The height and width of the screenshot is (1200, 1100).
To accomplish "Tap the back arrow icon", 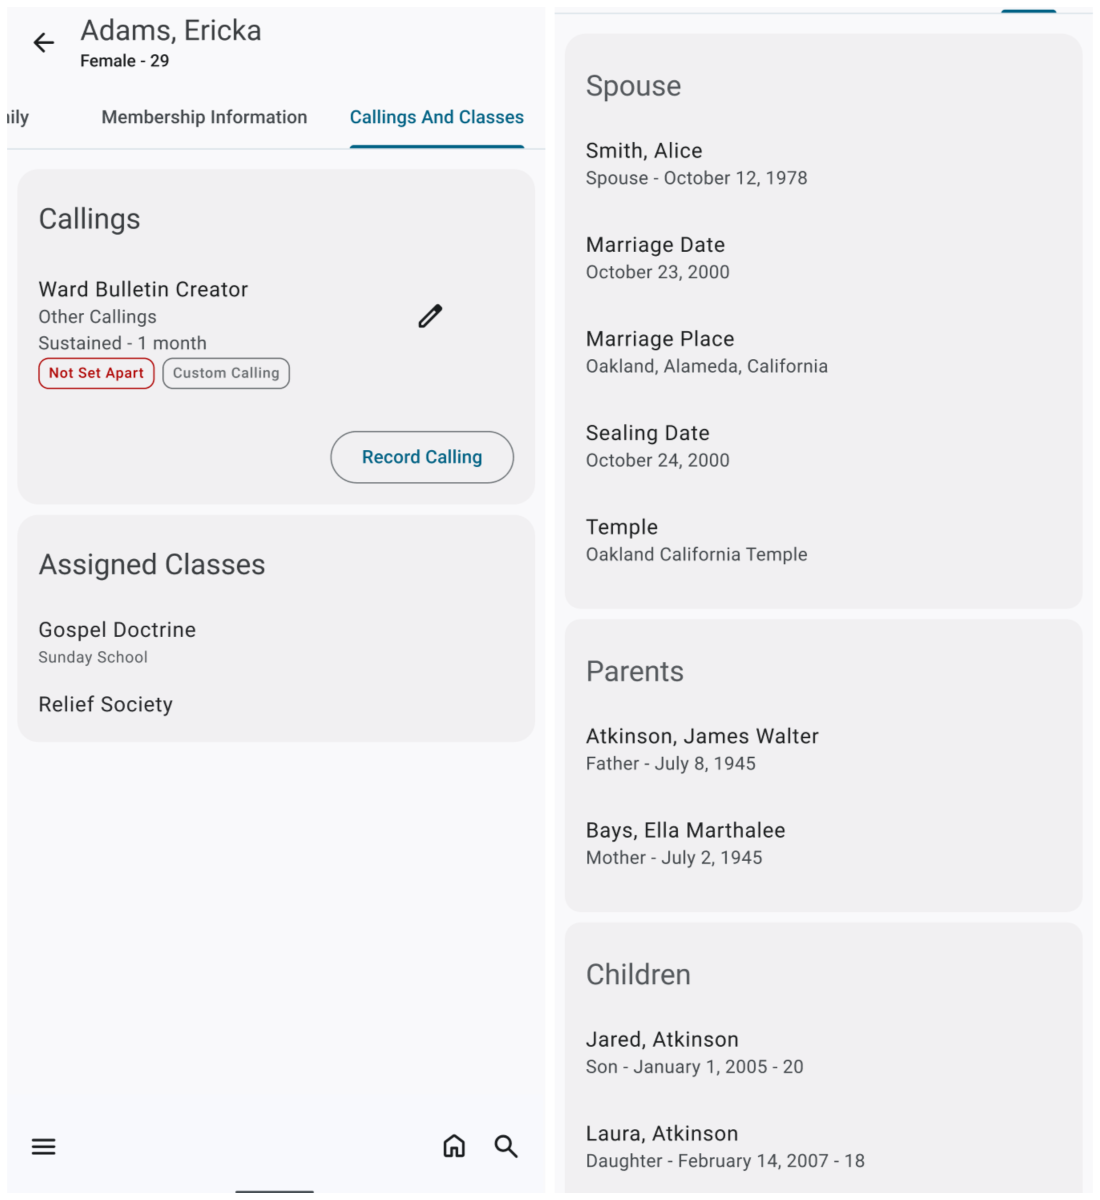I will pos(44,43).
